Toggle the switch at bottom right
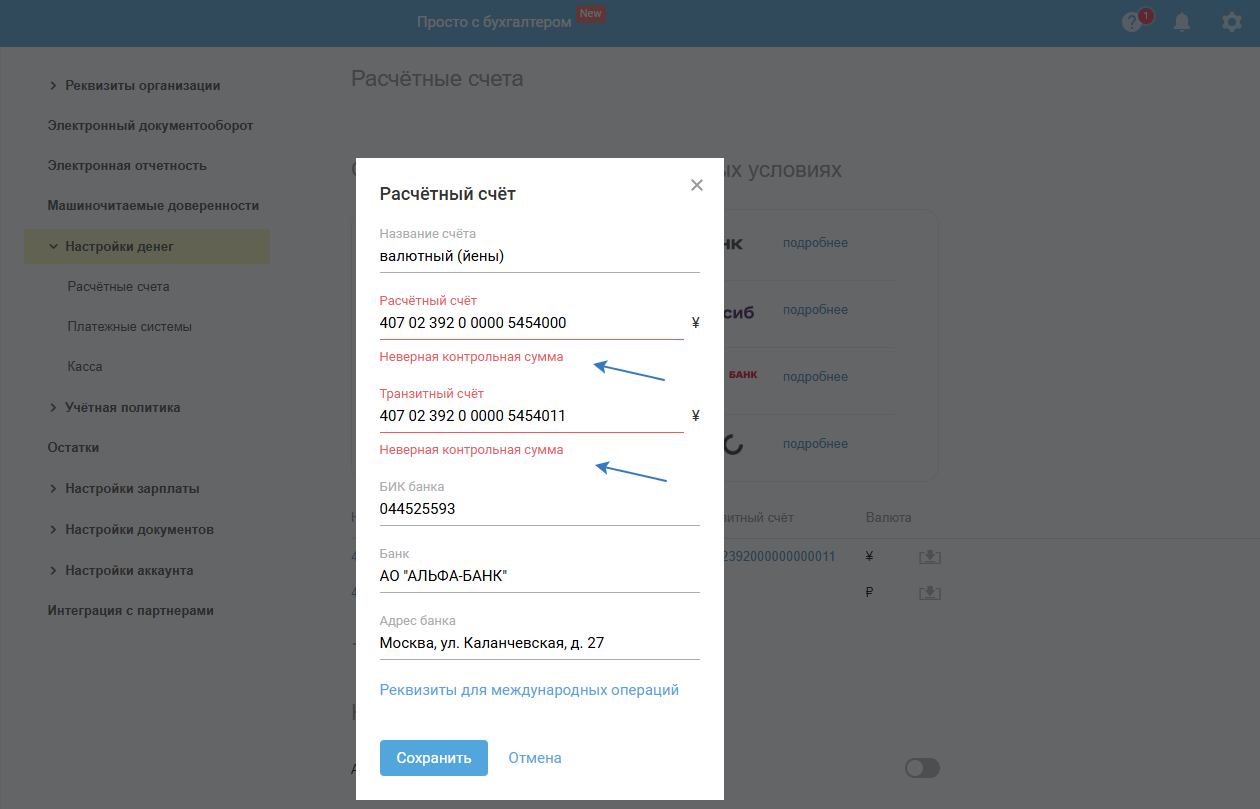This screenshot has height=809, width=1260. [922, 768]
